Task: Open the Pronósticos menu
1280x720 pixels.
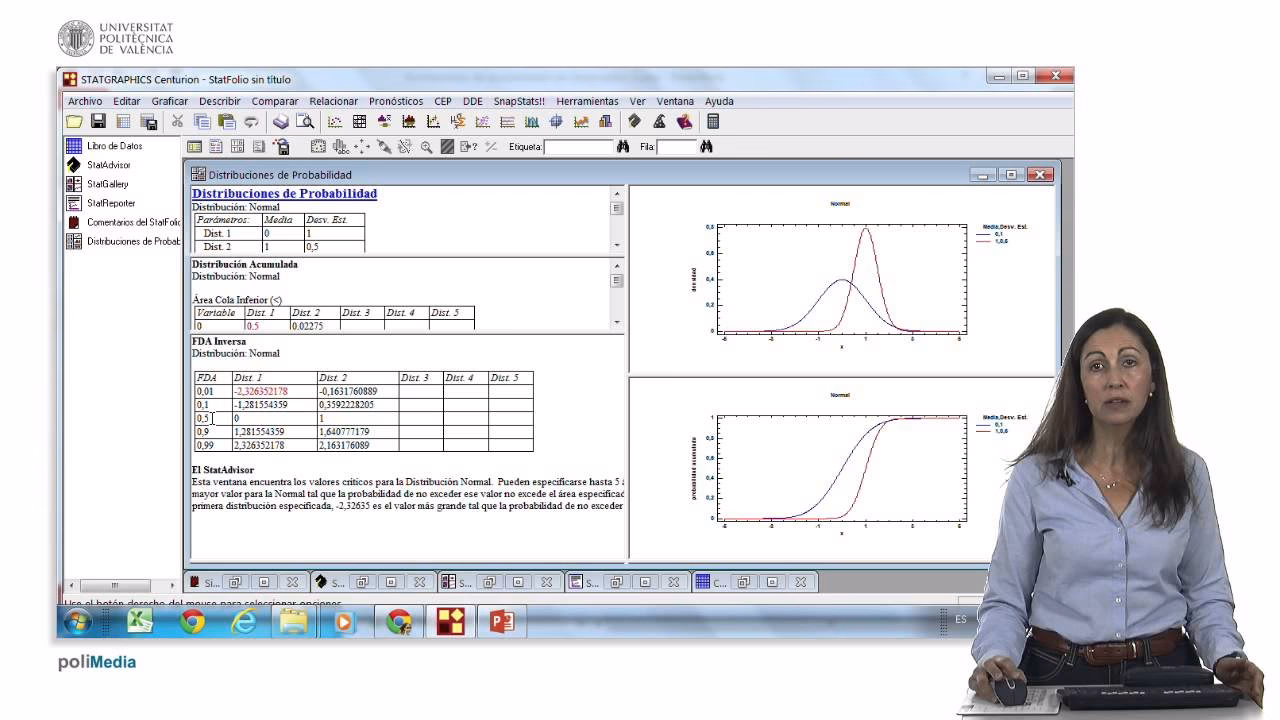Action: coord(395,101)
